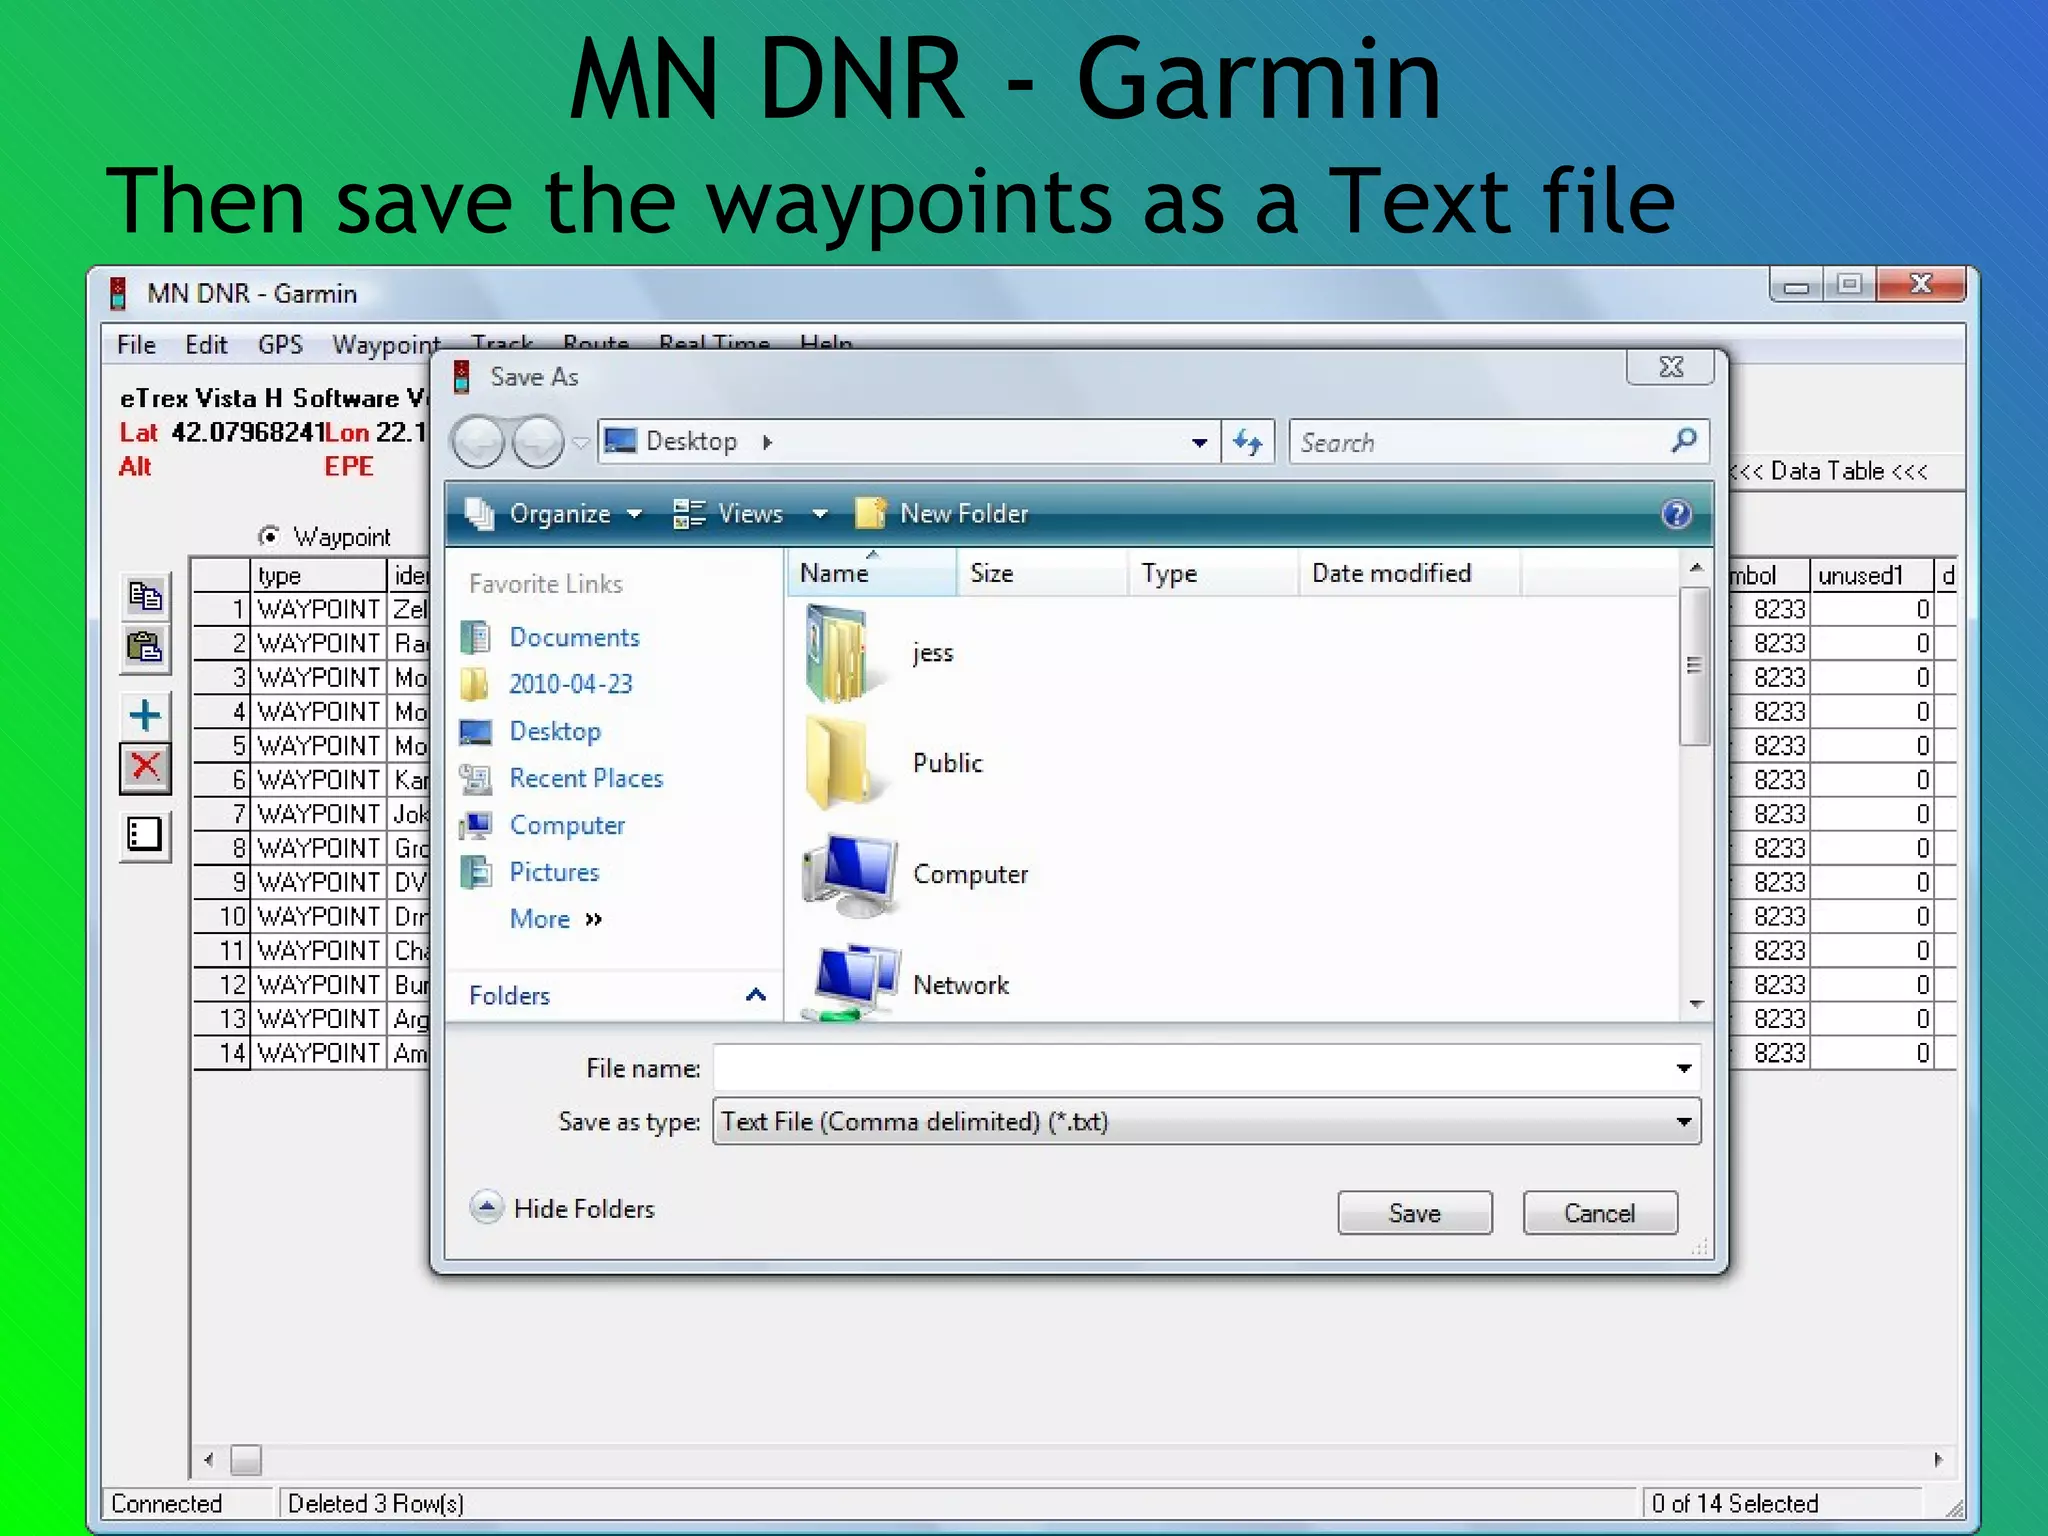The width and height of the screenshot is (2048, 1536).
Task: Click the Save button
Action: 1415,1213
